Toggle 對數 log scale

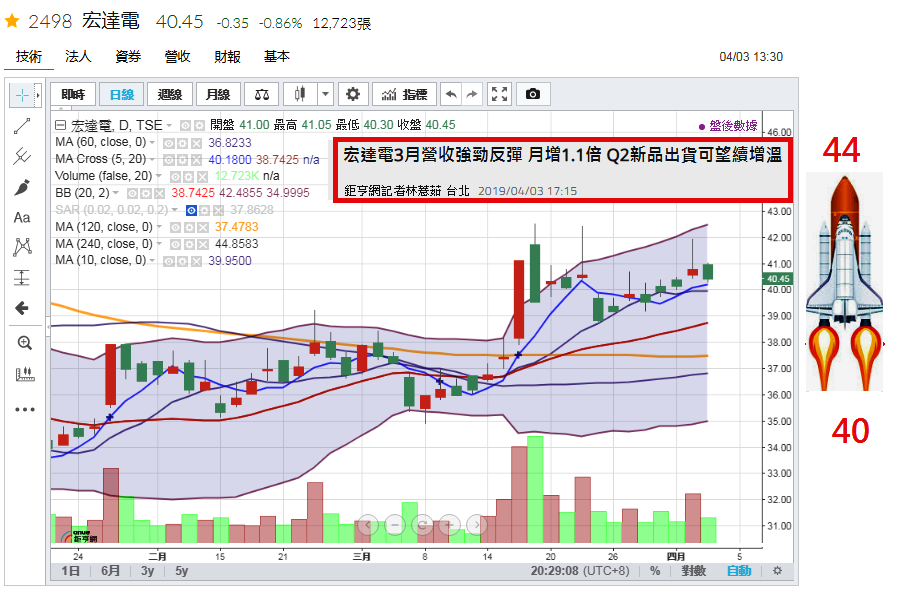[x=694, y=571]
